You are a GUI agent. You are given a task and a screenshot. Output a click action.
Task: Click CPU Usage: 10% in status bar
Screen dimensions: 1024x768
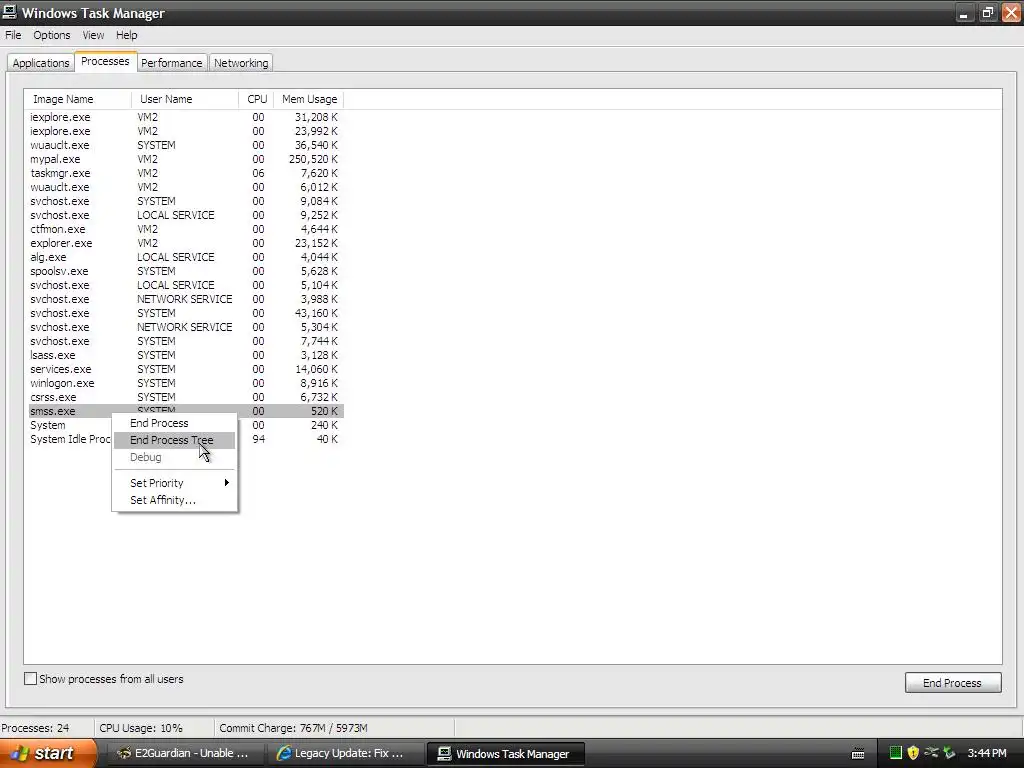[141, 728]
